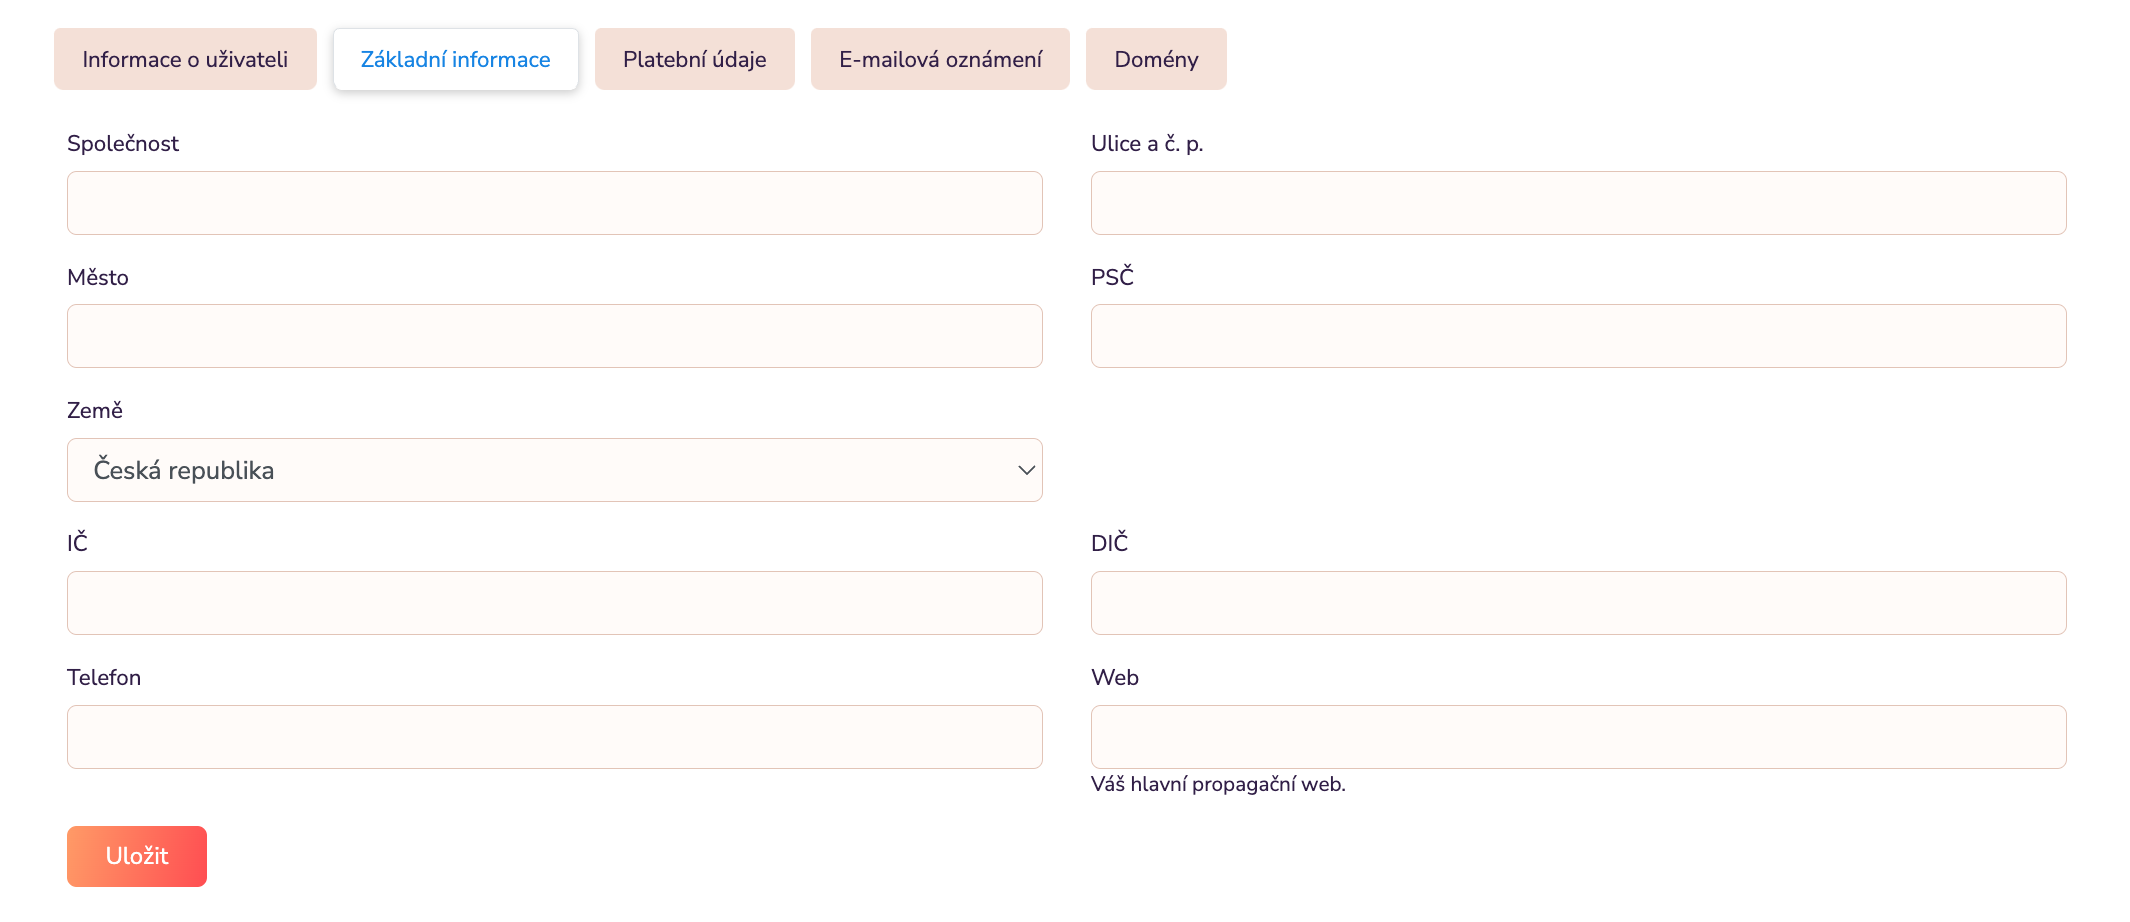Click the Telefon input field
The height and width of the screenshot is (922, 2130).
tap(554, 737)
